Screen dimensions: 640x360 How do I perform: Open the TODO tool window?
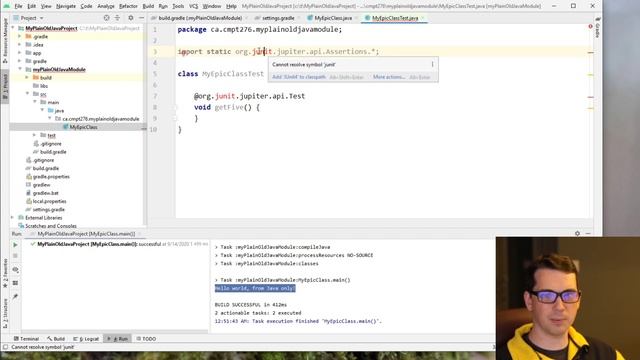coord(146,339)
